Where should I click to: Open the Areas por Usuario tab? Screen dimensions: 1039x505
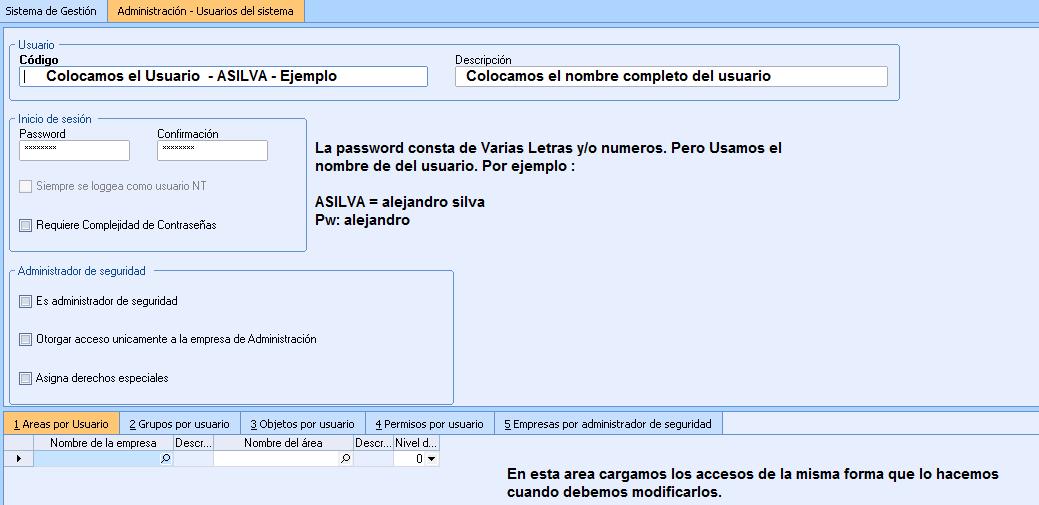(61, 424)
